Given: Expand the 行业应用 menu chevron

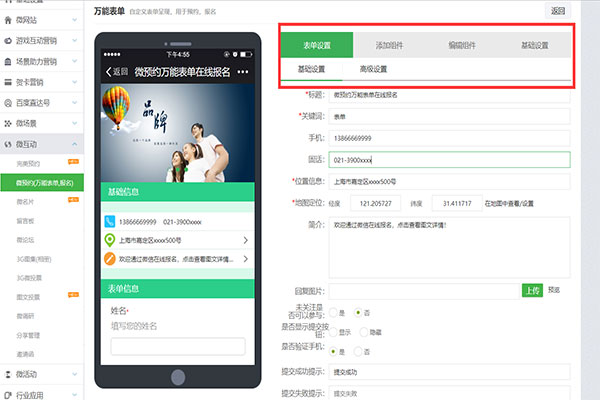Looking at the screenshot, I should [75, 395].
